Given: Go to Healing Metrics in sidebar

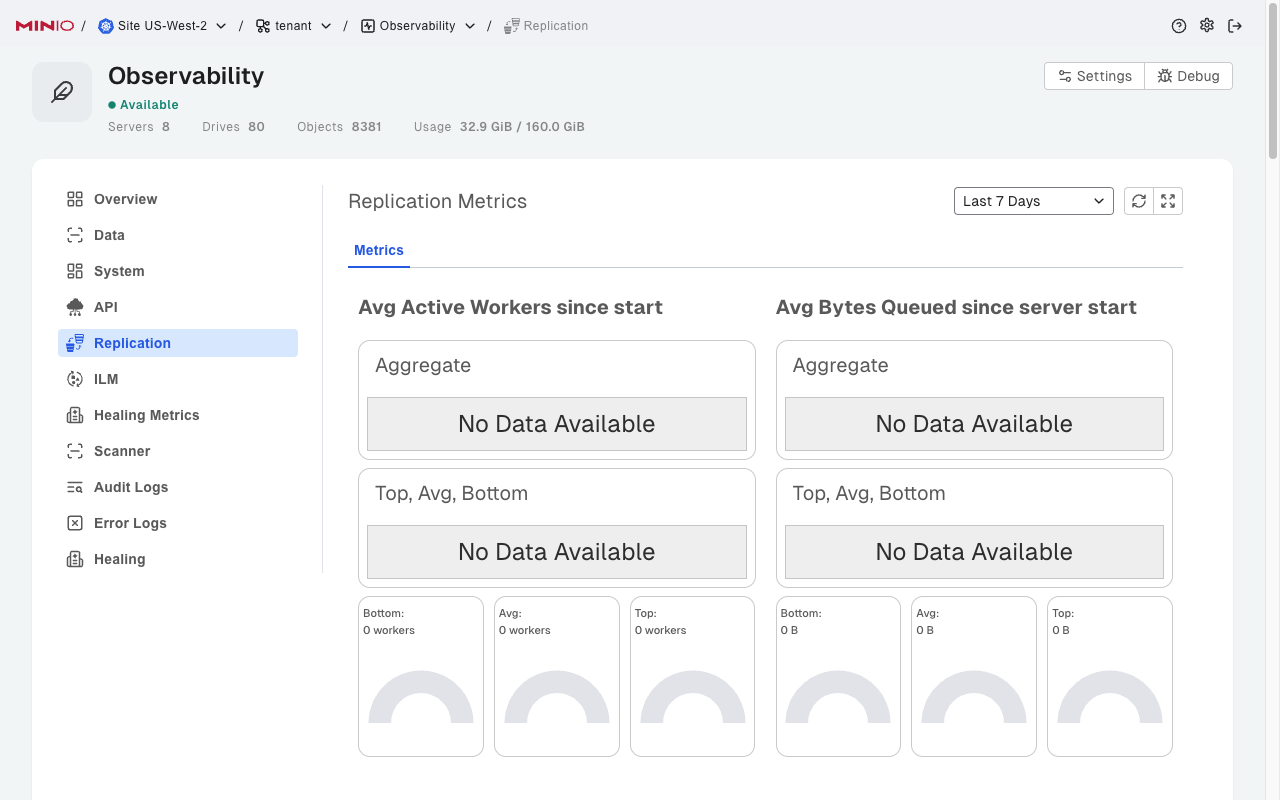Looking at the screenshot, I should tap(146, 415).
